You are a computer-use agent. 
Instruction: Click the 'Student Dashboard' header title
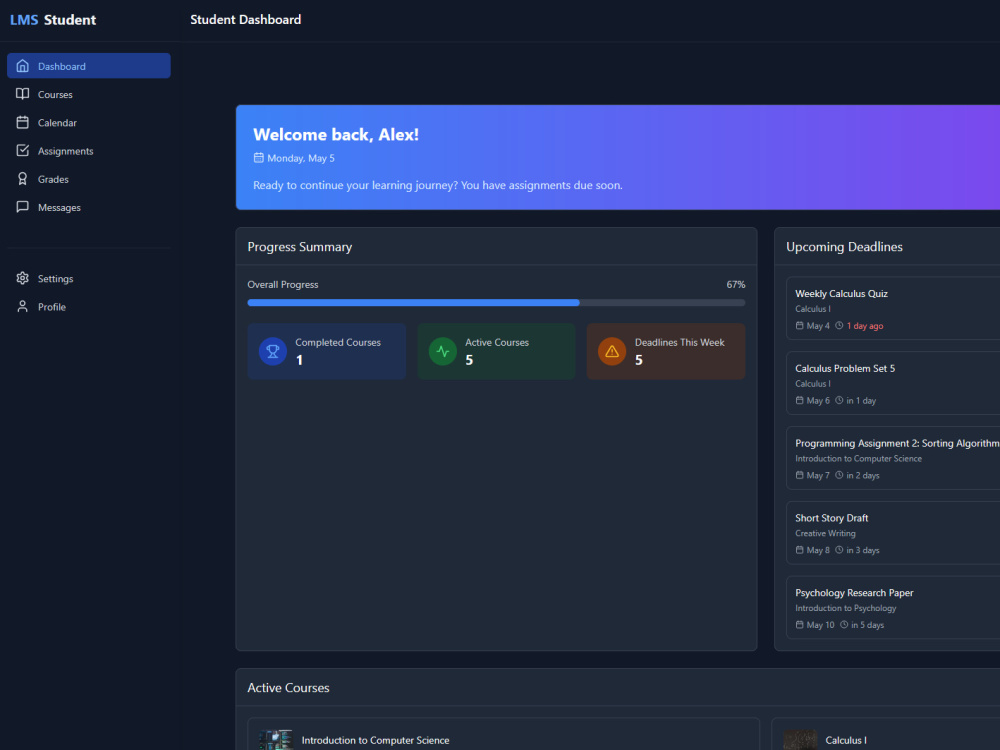coord(246,20)
